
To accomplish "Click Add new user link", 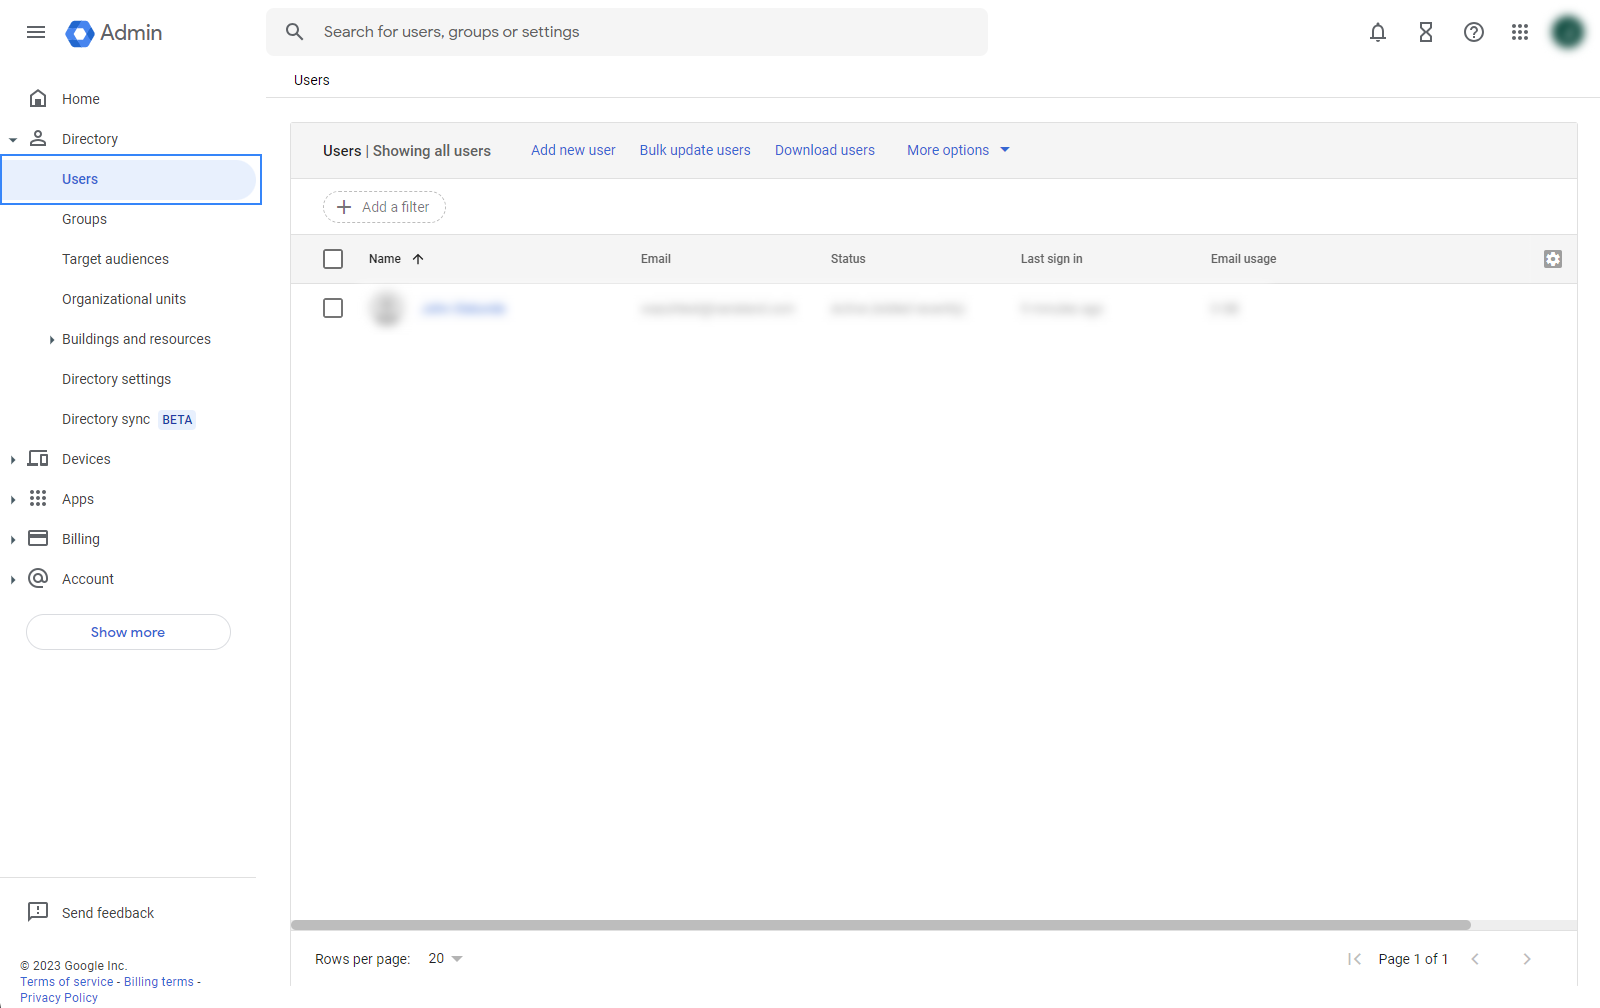I will click(573, 150).
